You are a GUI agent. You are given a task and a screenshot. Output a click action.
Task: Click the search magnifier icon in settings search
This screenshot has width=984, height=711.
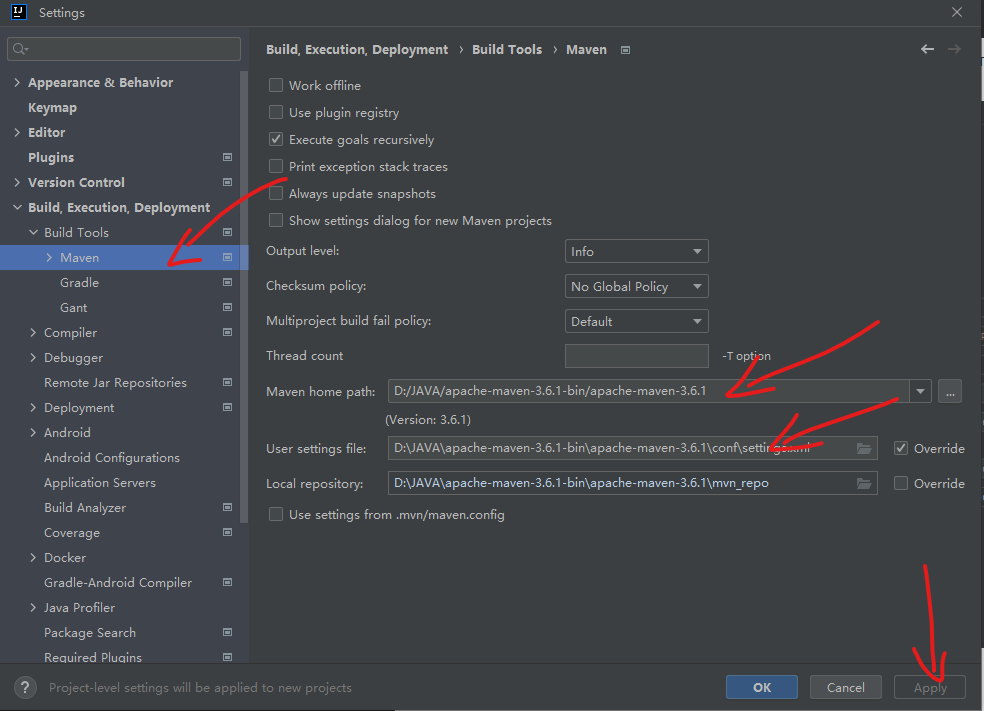20,49
